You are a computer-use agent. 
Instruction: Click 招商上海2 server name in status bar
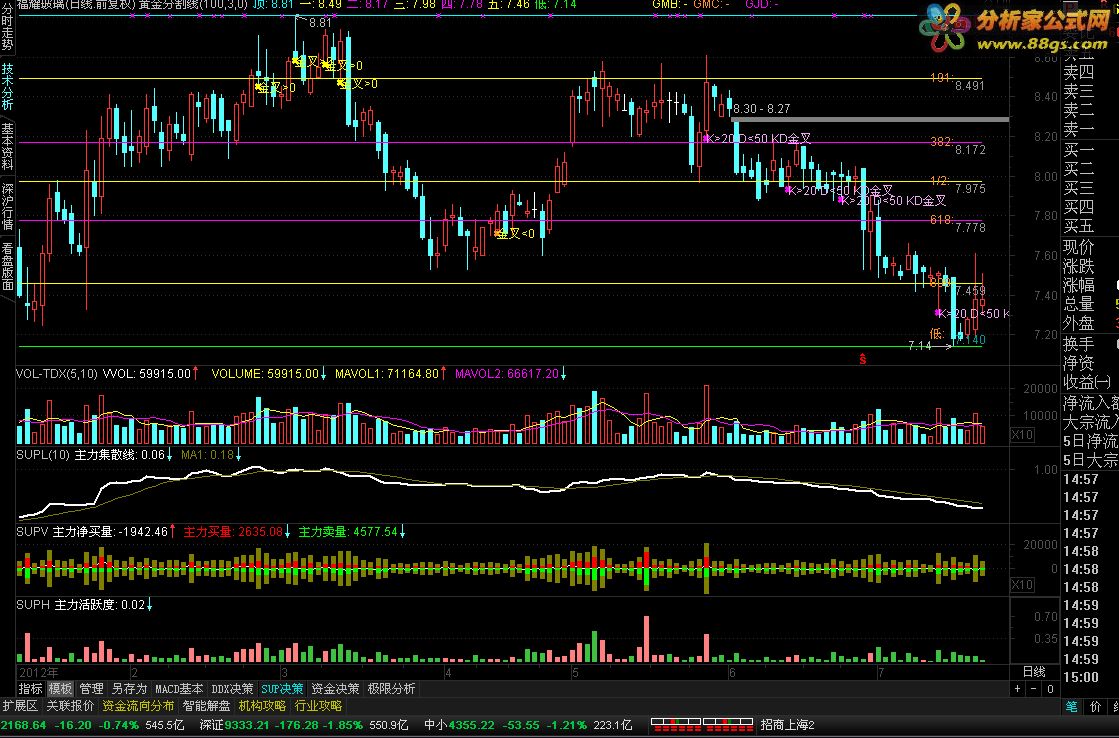(x=787, y=725)
